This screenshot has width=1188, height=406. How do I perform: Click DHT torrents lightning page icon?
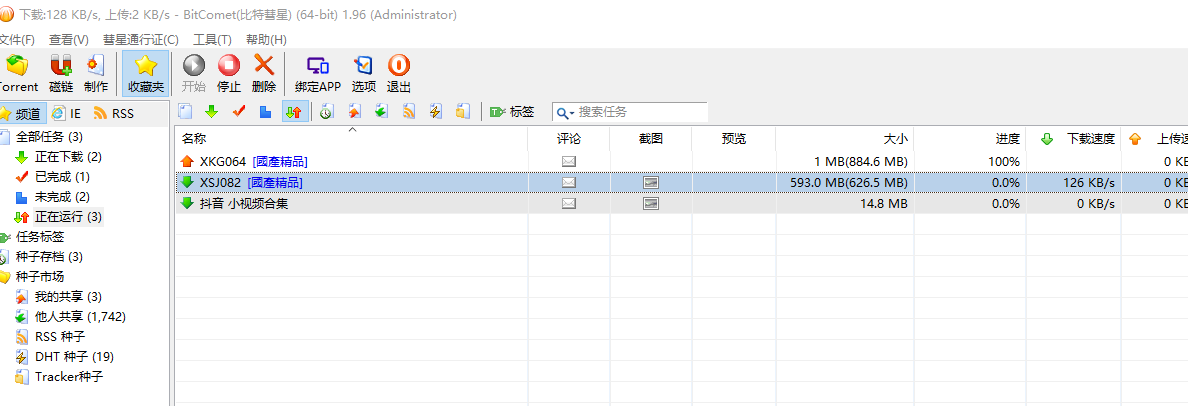coord(436,112)
